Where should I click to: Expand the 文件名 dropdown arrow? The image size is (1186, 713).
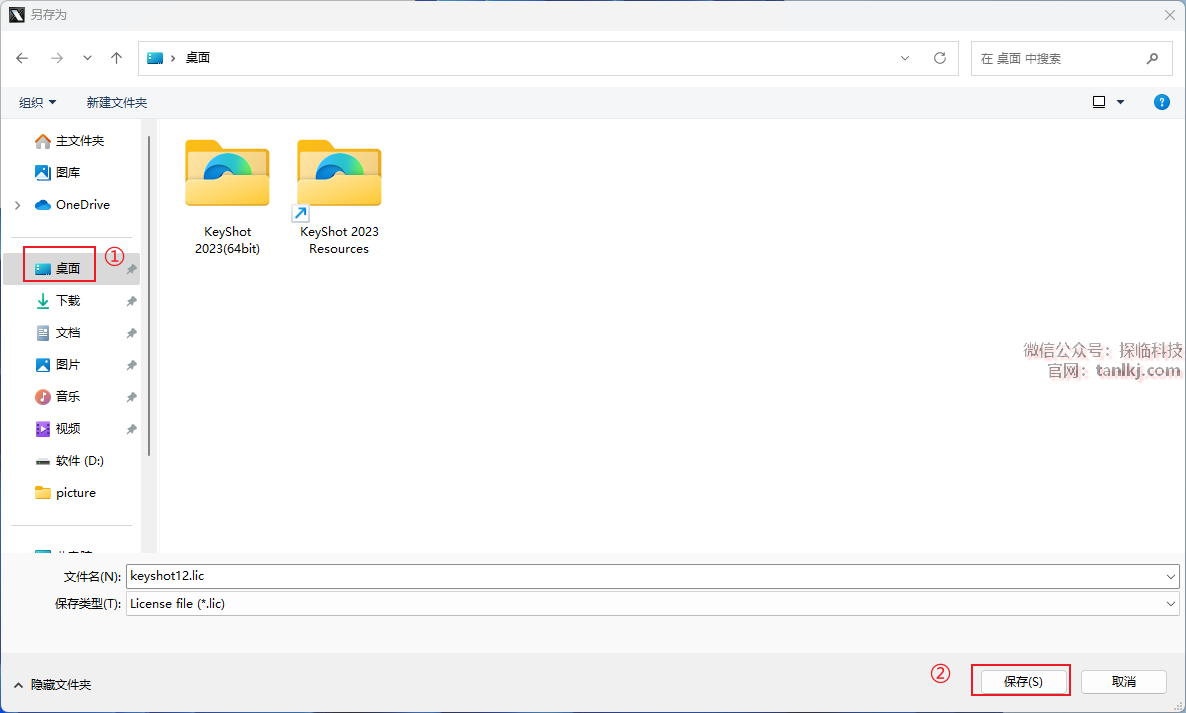[x=1171, y=577]
